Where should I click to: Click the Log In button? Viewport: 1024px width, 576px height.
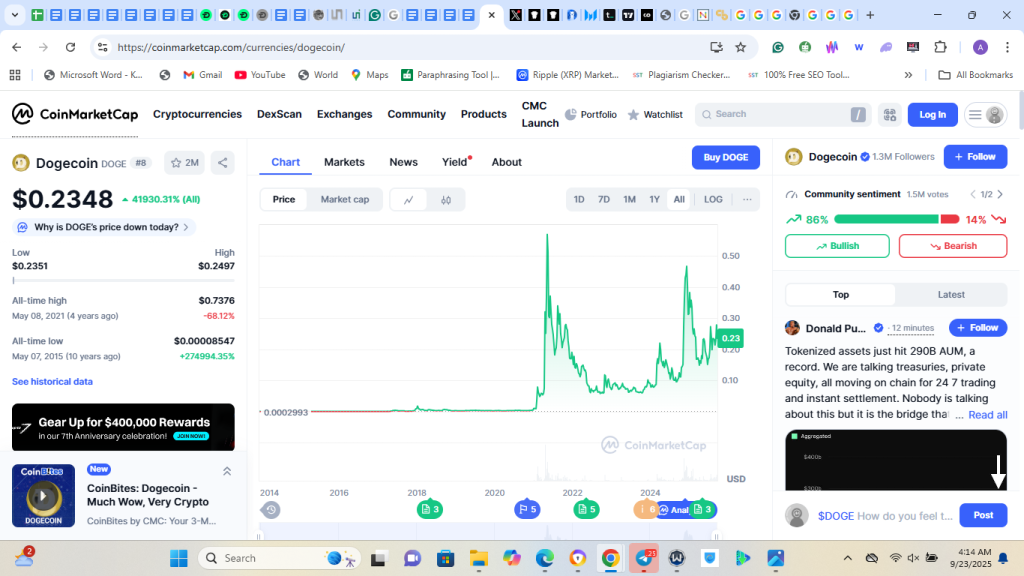click(x=933, y=115)
